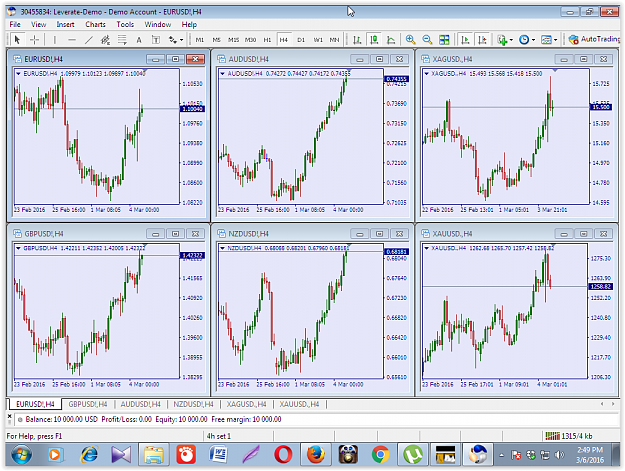Zoom out on the chart
Viewport: 625px width, 471px height.
(x=427, y=39)
